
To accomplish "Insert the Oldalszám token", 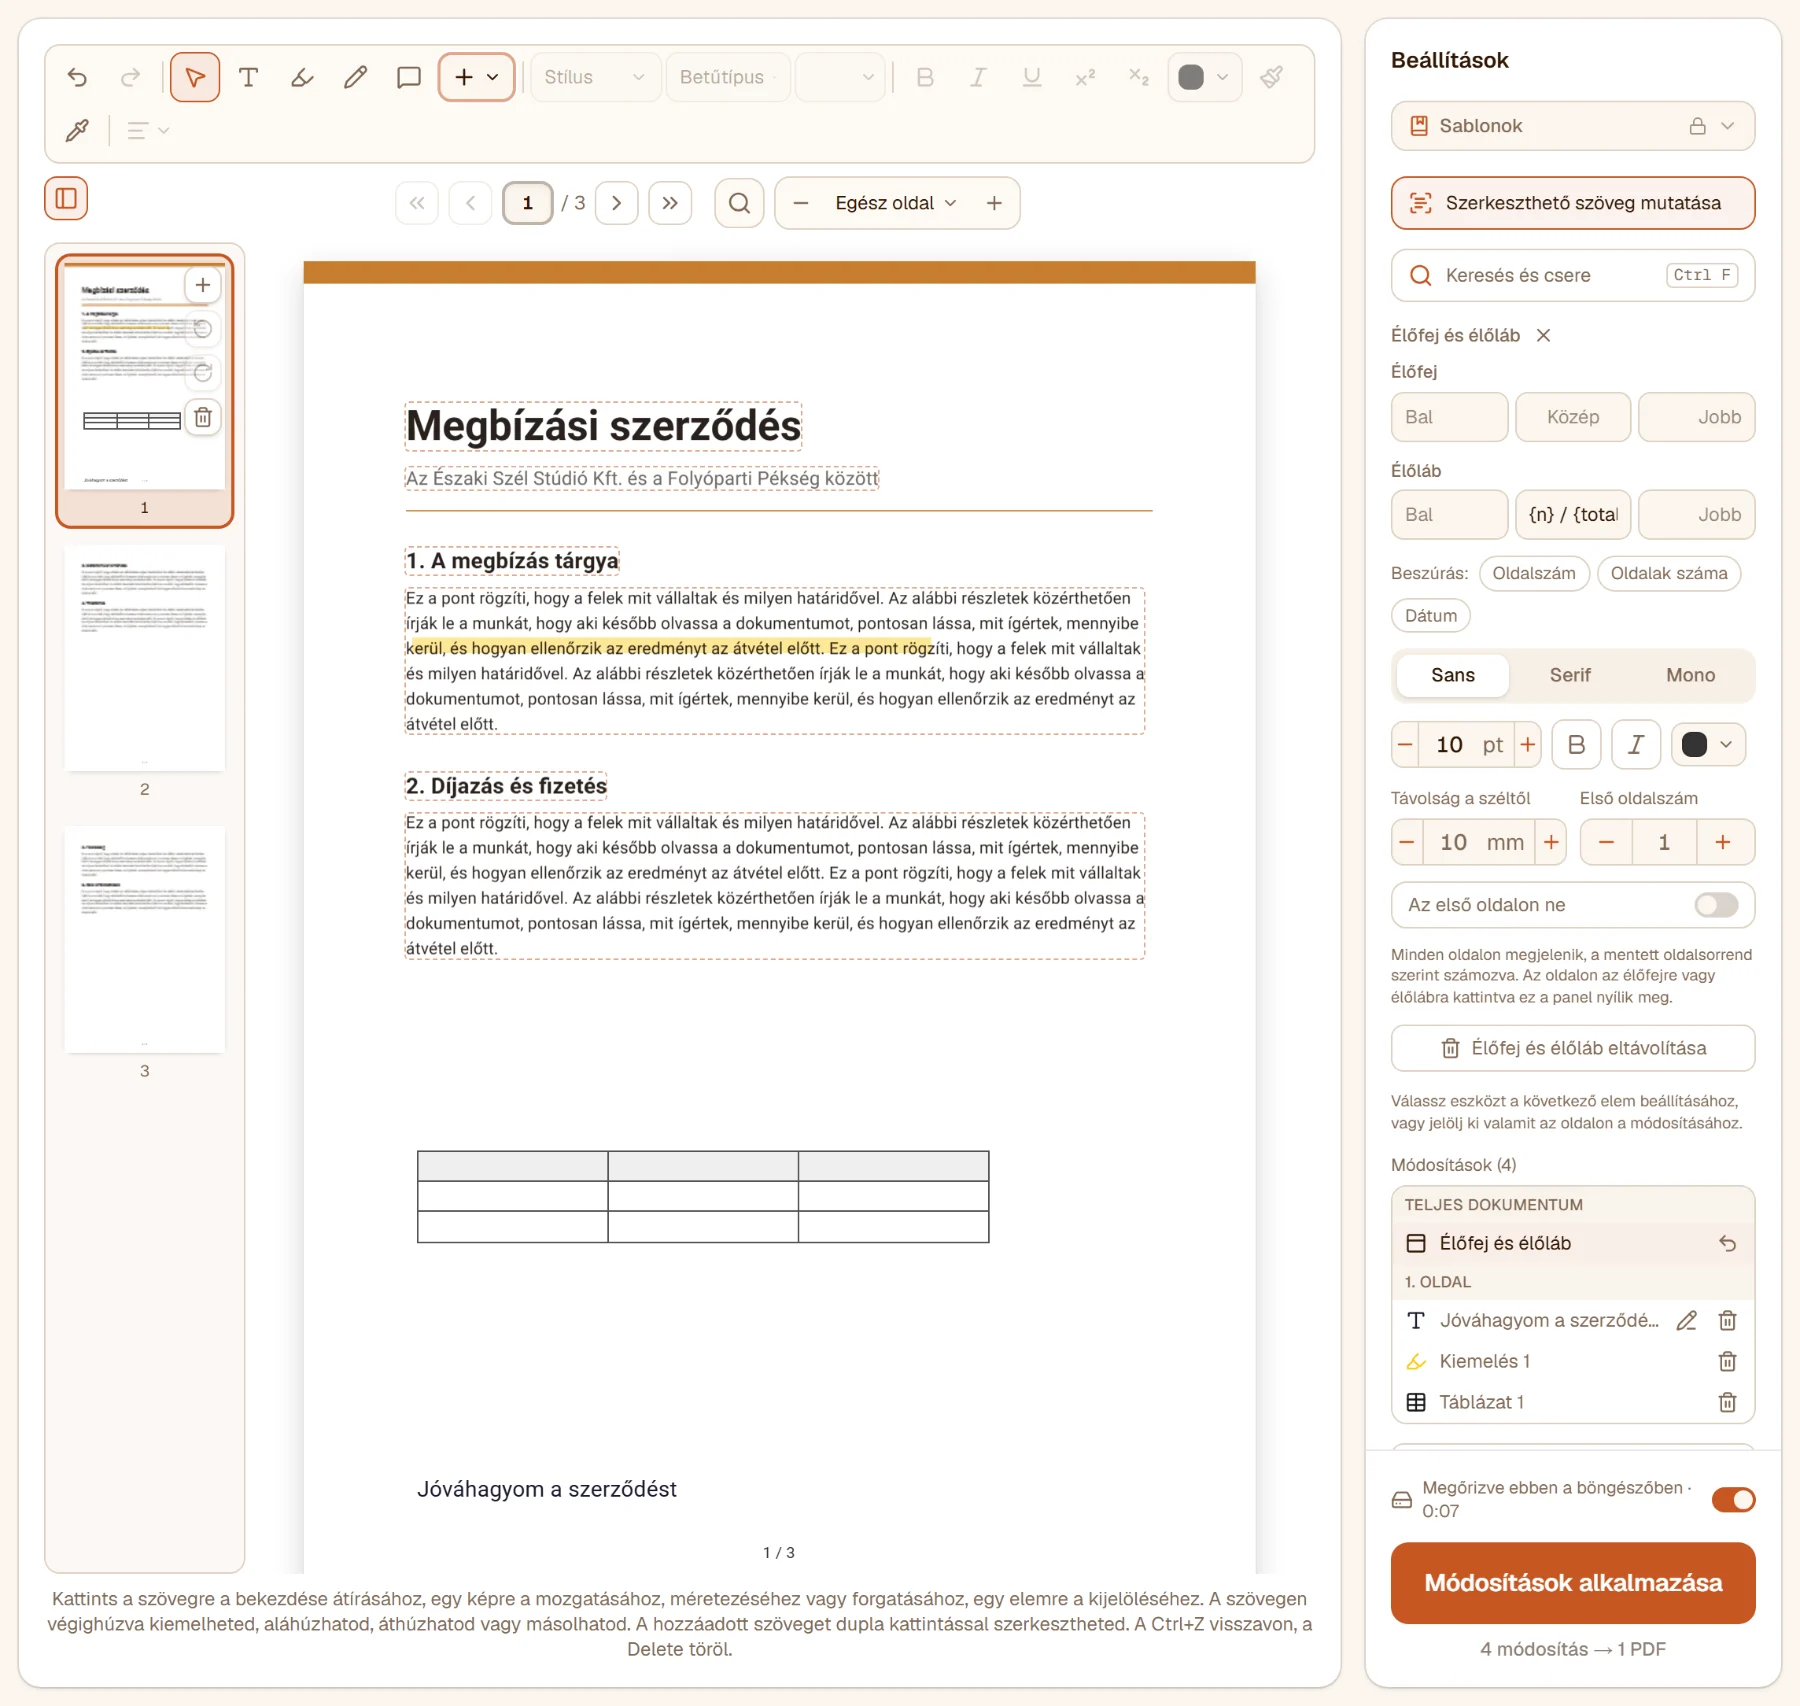I will (x=1533, y=573).
